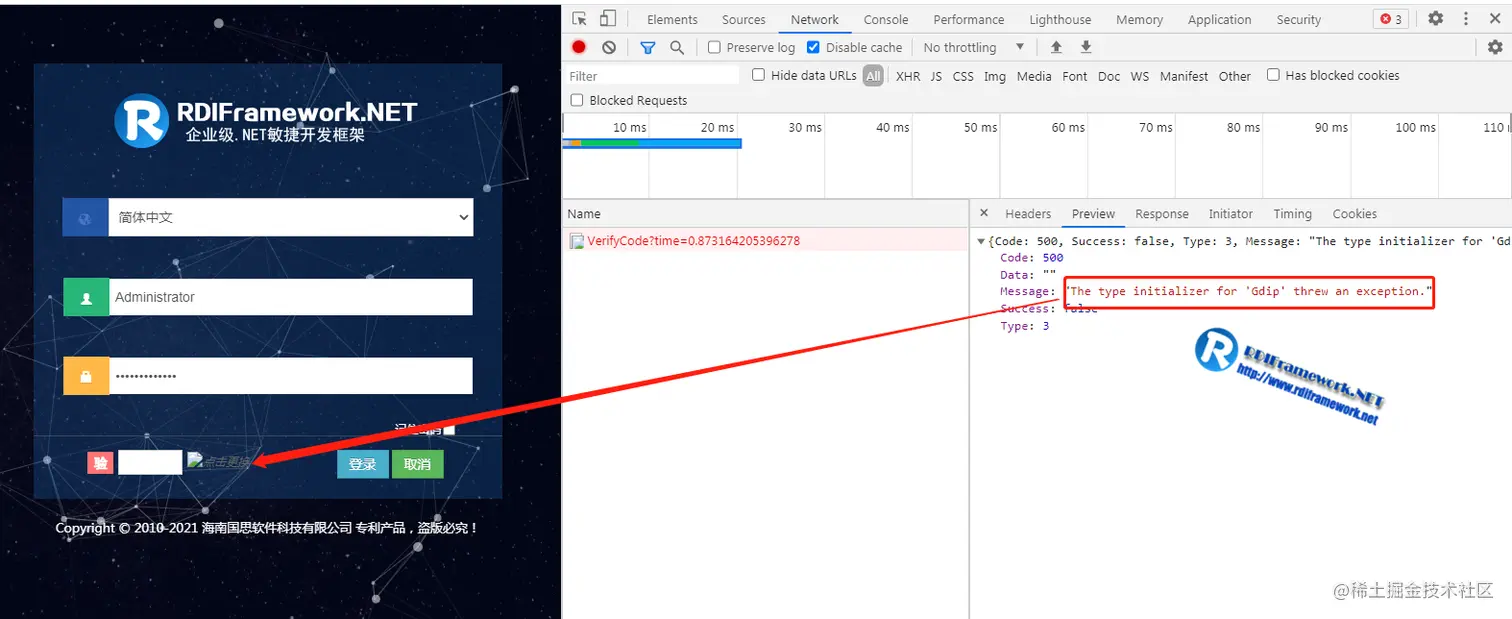Show the request Headers tab
This screenshot has width=1512, height=619.
pyautogui.click(x=1028, y=213)
